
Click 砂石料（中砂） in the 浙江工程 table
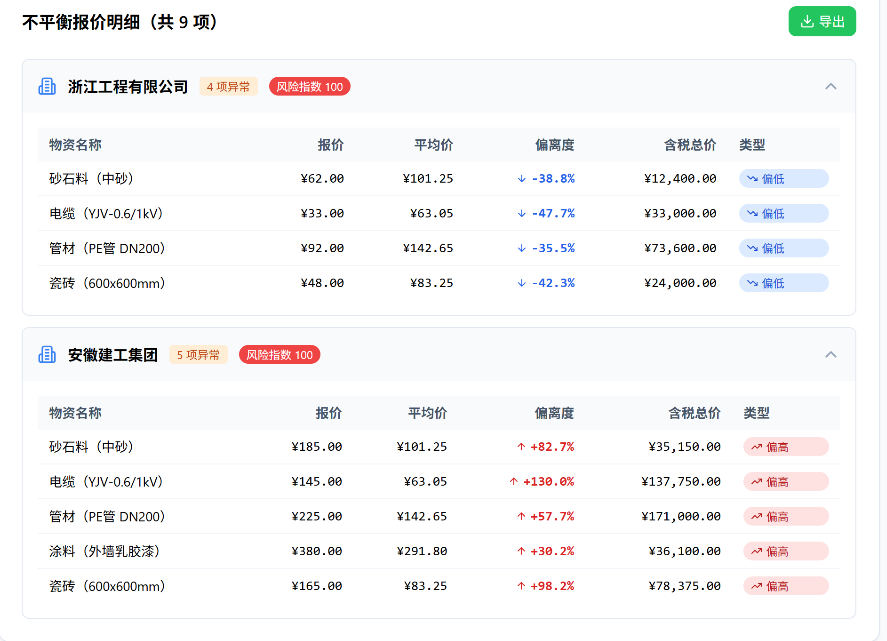pyautogui.click(x=92, y=179)
